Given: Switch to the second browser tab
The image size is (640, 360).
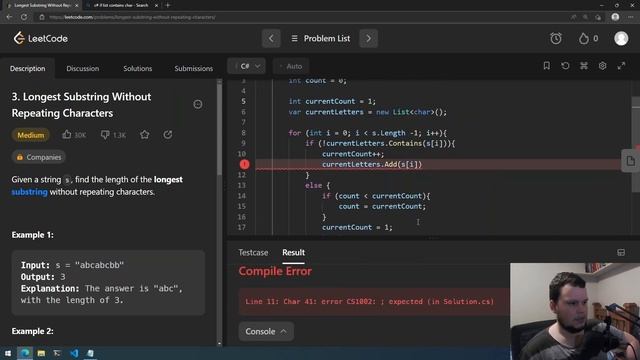Looking at the screenshot, I should click(x=121, y=5).
